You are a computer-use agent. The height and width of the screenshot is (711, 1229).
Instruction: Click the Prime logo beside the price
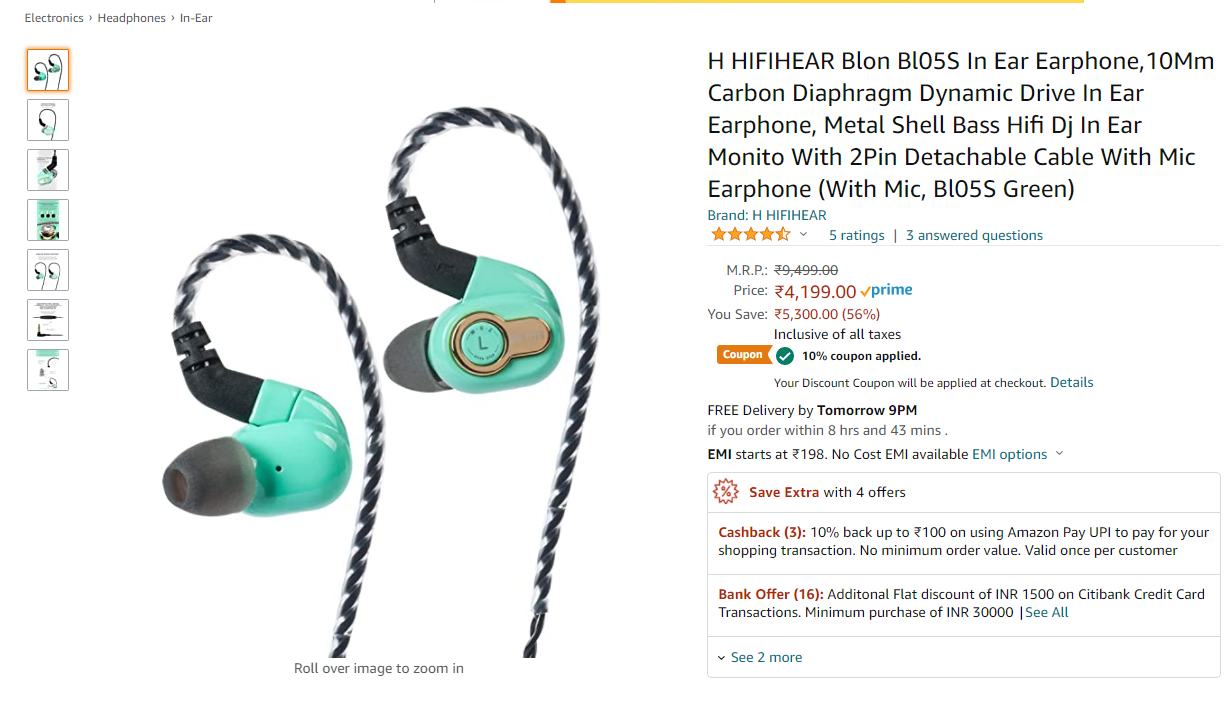tap(886, 291)
